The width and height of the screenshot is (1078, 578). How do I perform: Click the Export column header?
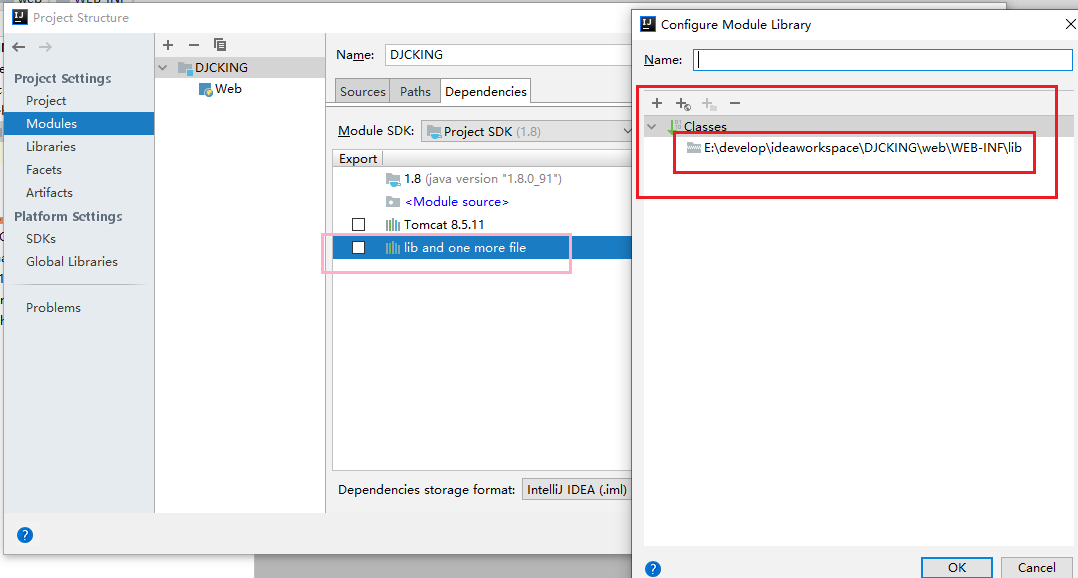click(358, 159)
